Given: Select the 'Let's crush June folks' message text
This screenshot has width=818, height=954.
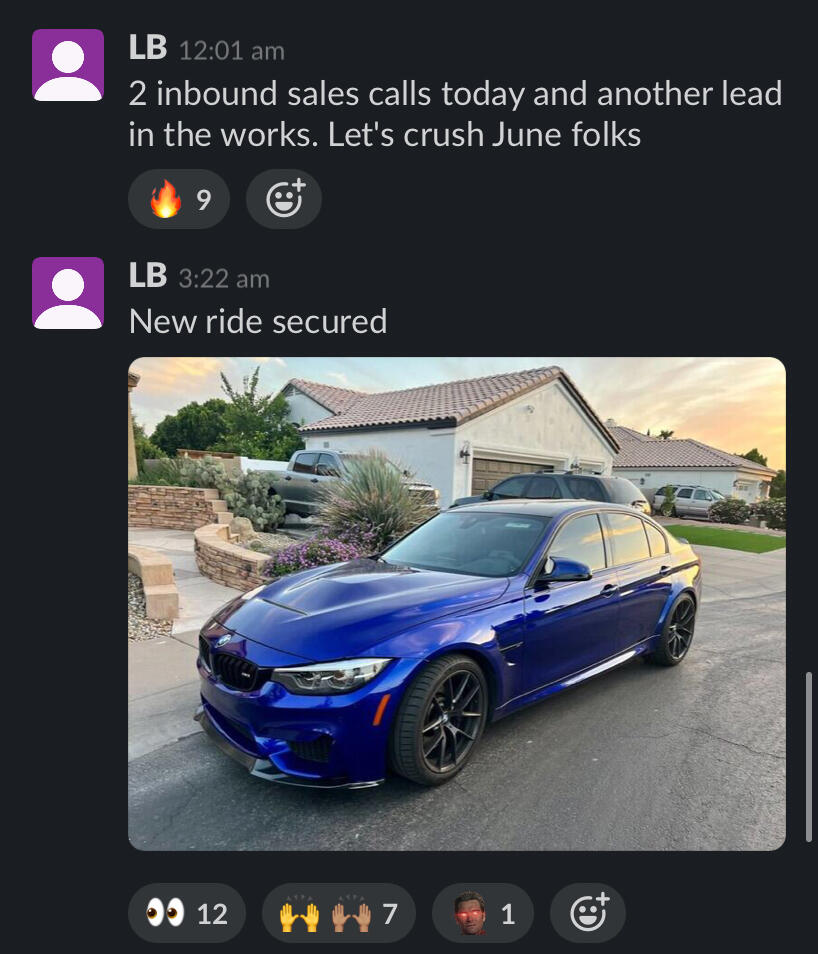Looking at the screenshot, I should coord(484,135).
